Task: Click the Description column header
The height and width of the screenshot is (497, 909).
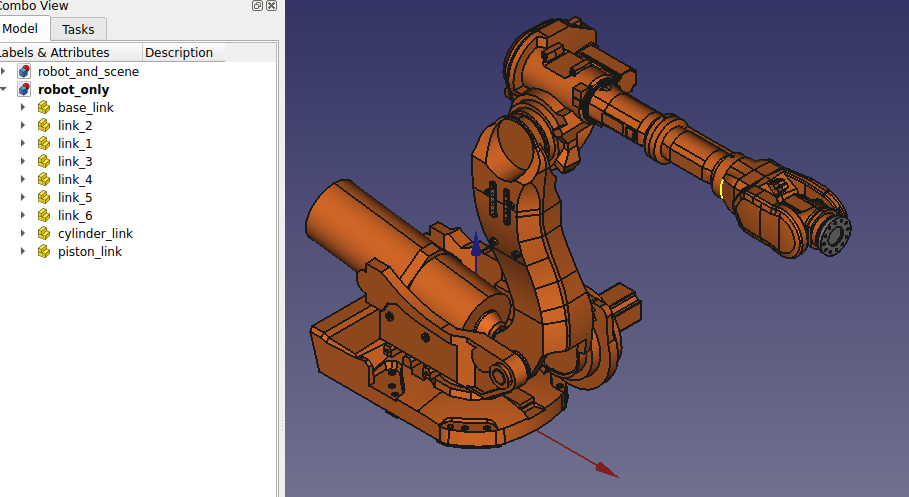Action: point(179,53)
